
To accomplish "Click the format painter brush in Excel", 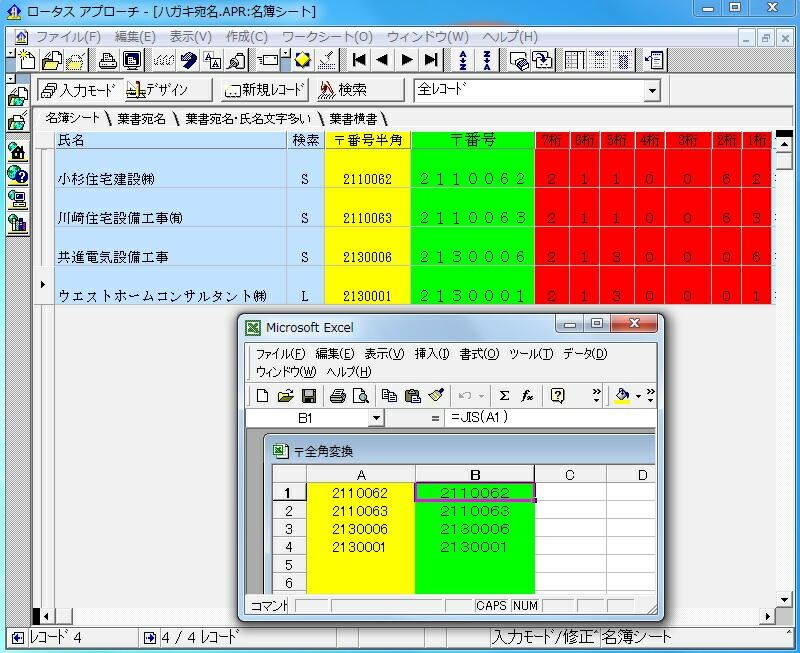I will click(x=436, y=395).
